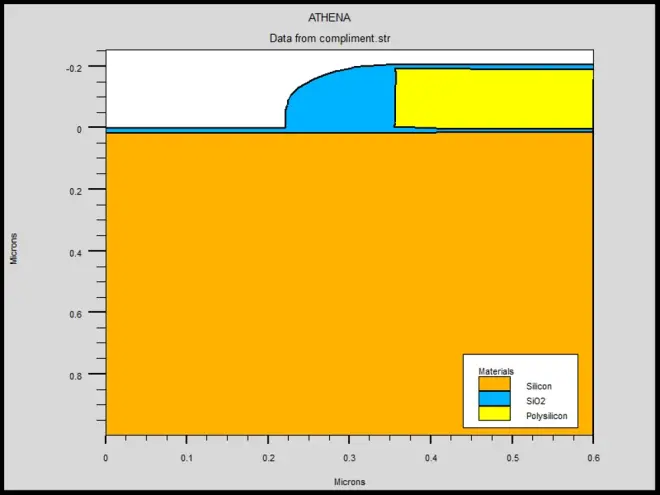Click the x-axis label '0.5'

pos(512,458)
